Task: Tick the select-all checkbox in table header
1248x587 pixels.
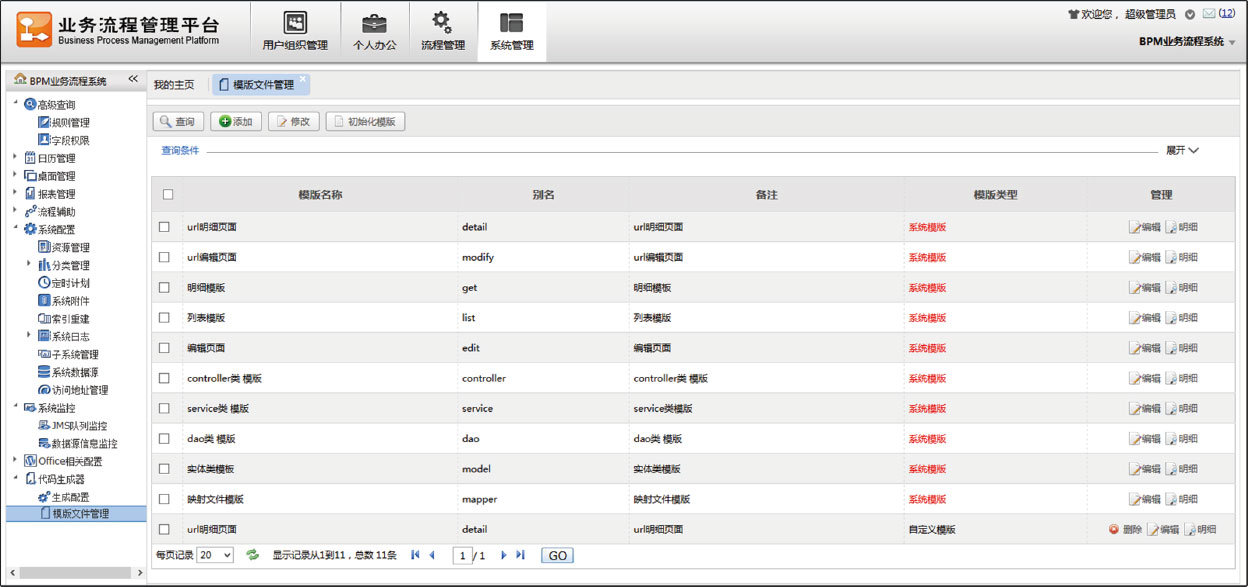Action: (167, 195)
